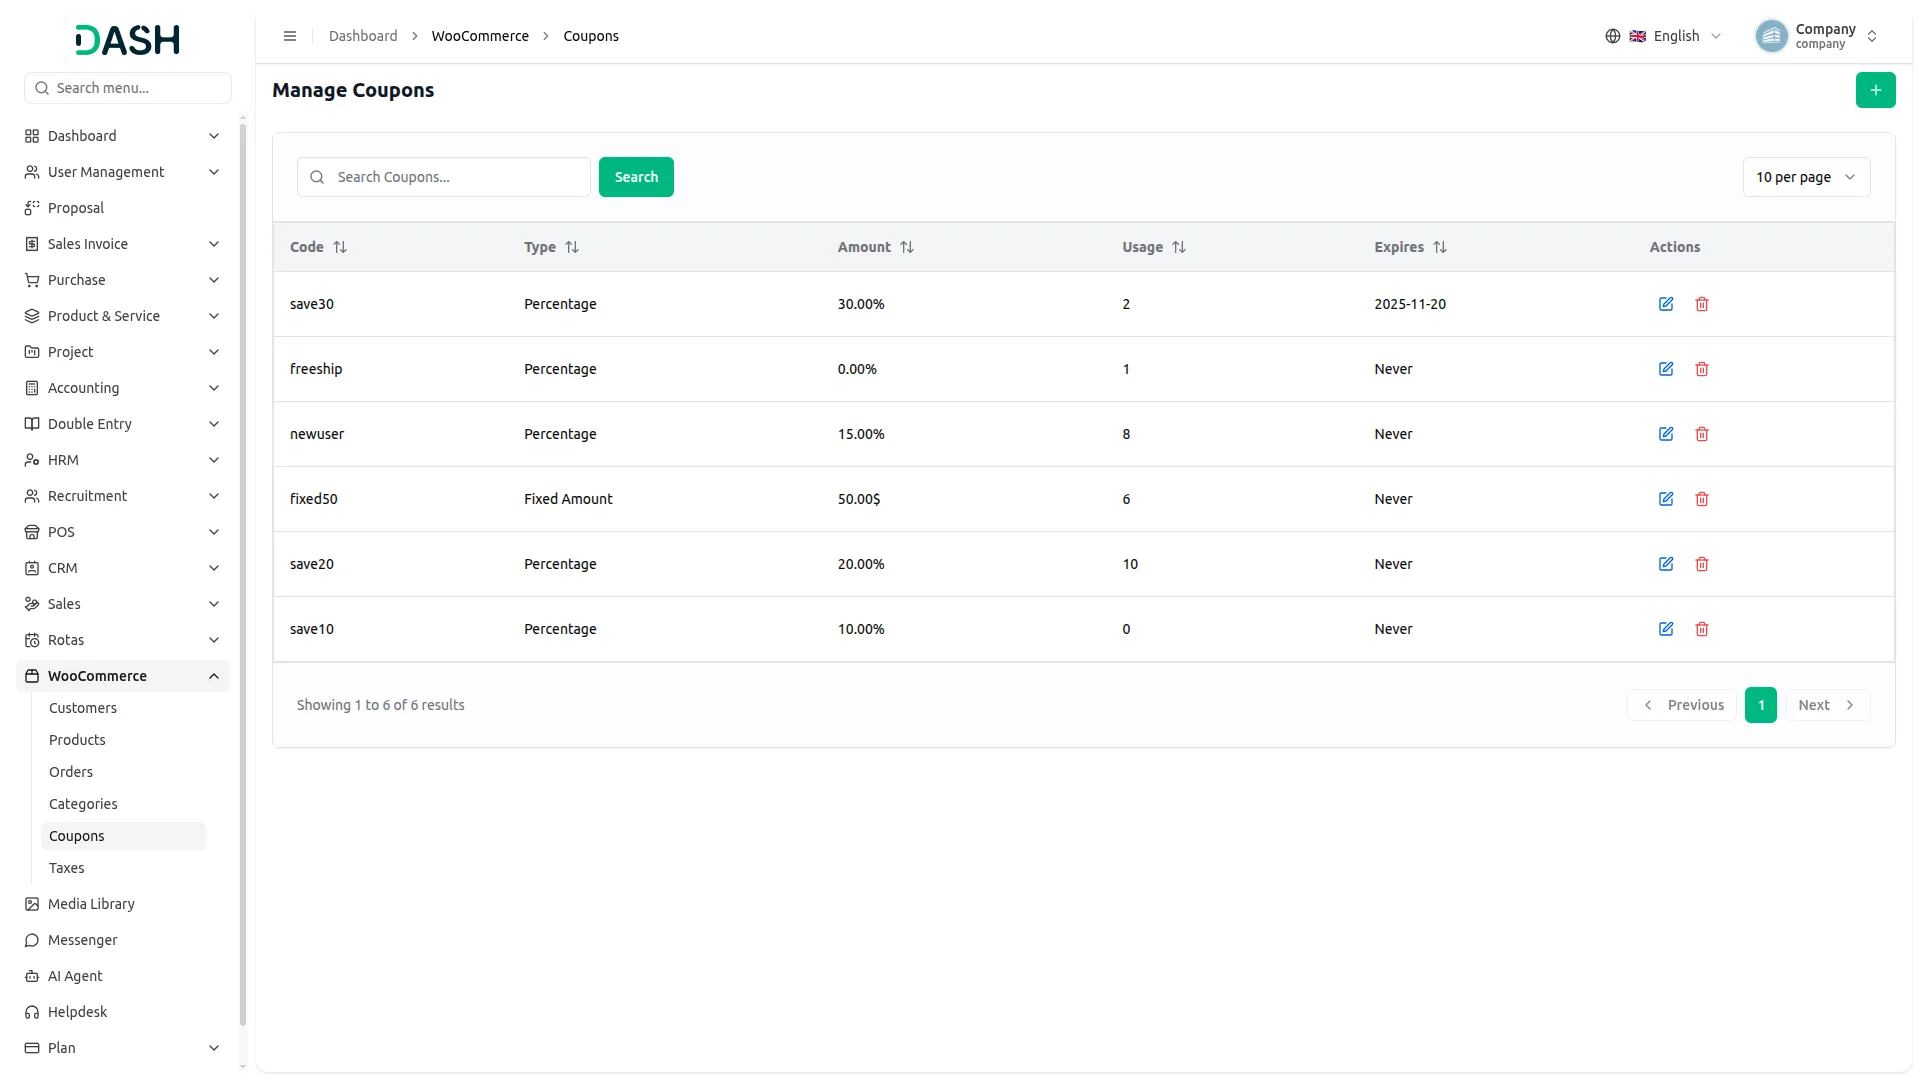This screenshot has height=1080, width=1920.
Task: Delete the newuser coupon
Action: pyautogui.click(x=1702, y=434)
